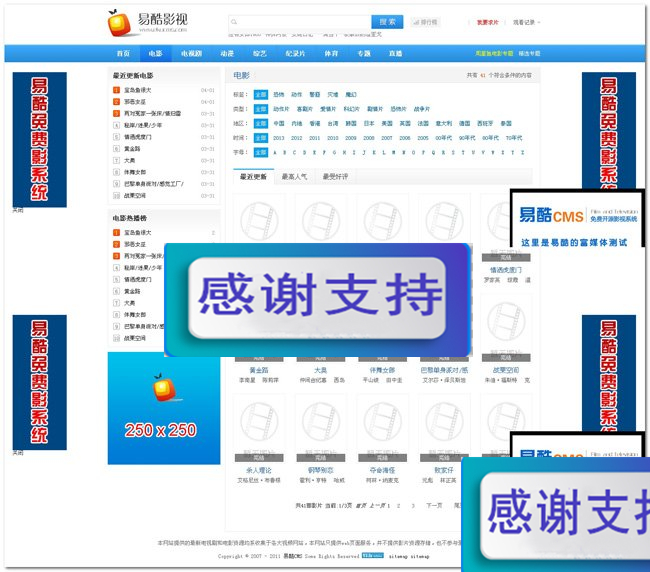The image size is (650, 572).
Task: Select 全部 in the 字母 filter row
Action: [x=261, y=153]
